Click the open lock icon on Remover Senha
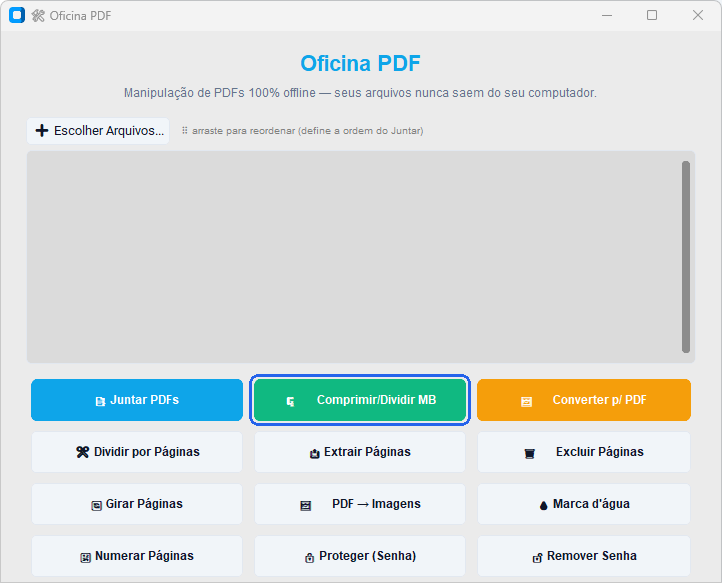722x583 pixels. tap(537, 558)
